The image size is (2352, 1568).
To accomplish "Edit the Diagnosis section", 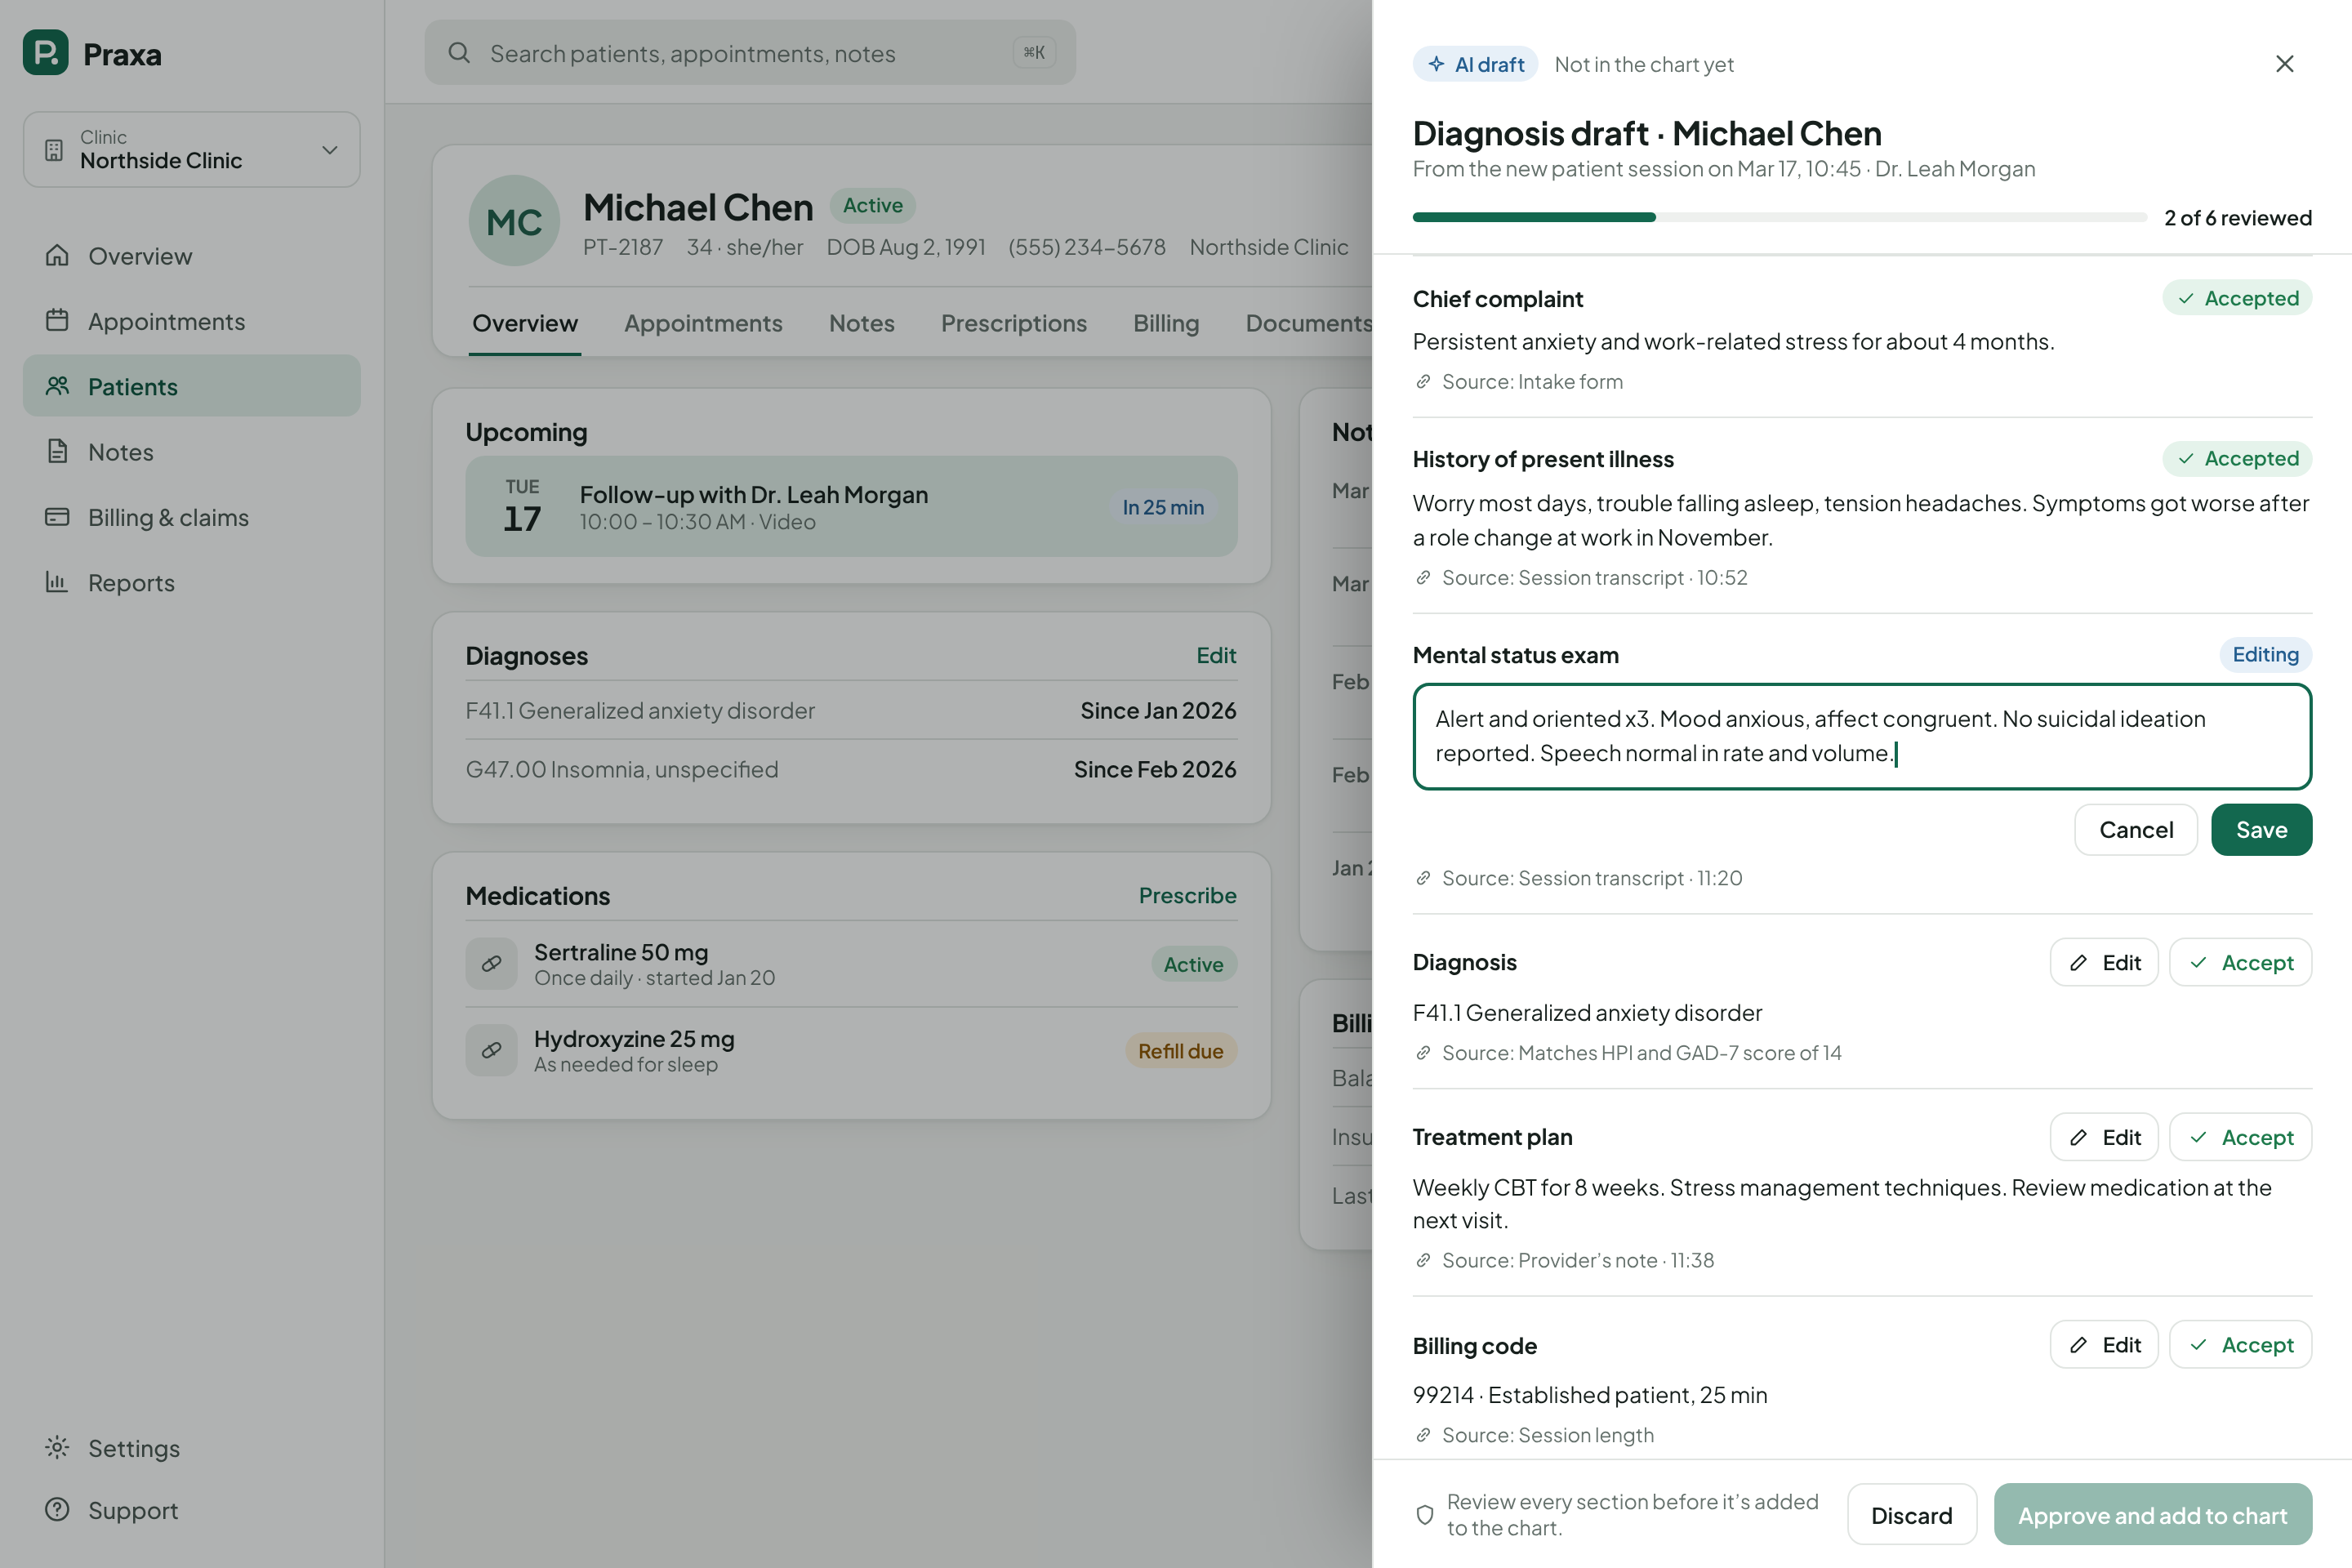I will tap(2104, 963).
